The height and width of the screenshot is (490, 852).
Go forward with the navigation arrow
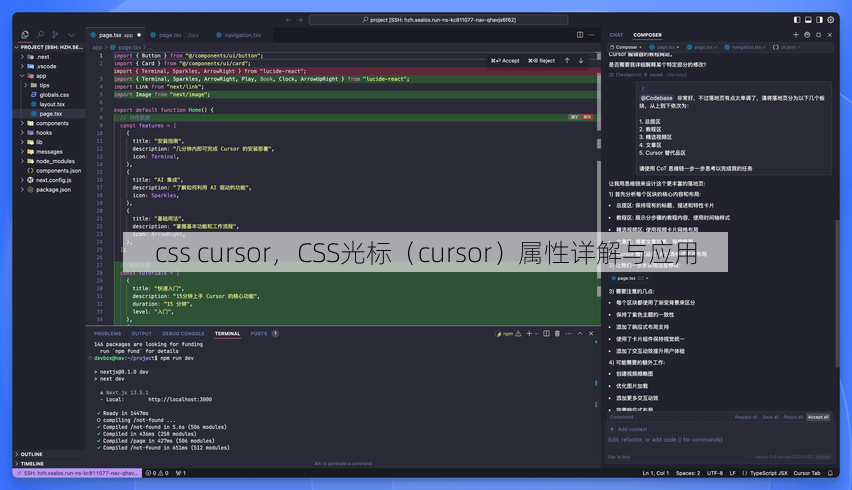pos(300,20)
